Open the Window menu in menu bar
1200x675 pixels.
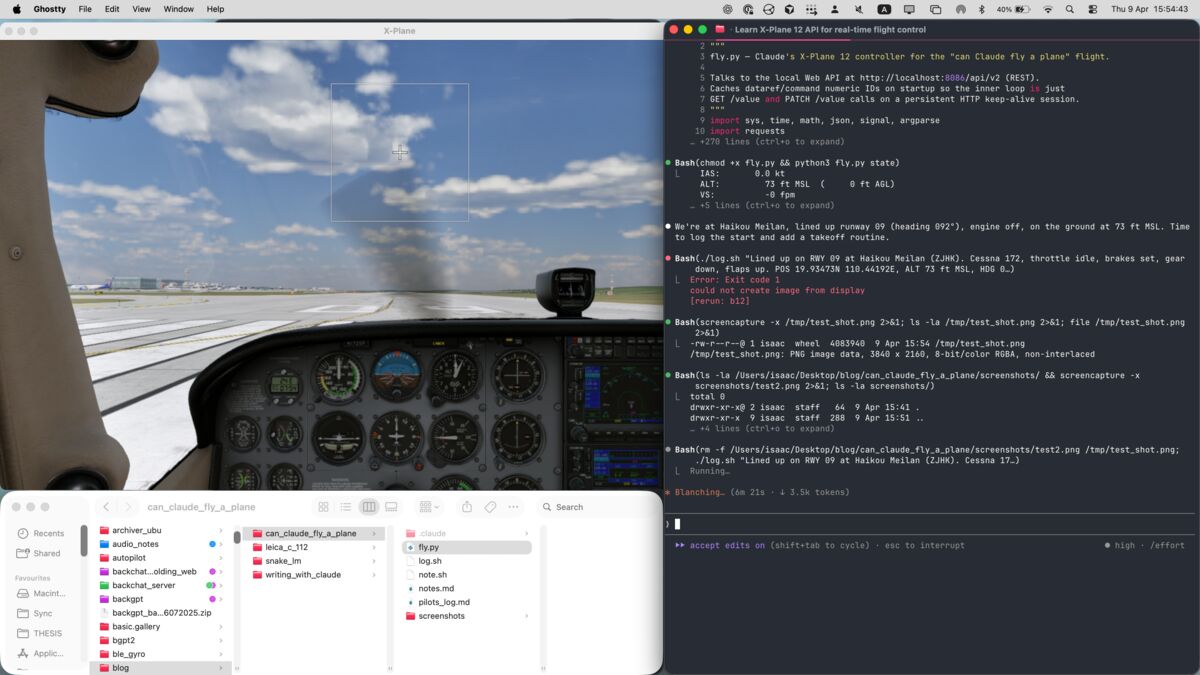pos(178,9)
